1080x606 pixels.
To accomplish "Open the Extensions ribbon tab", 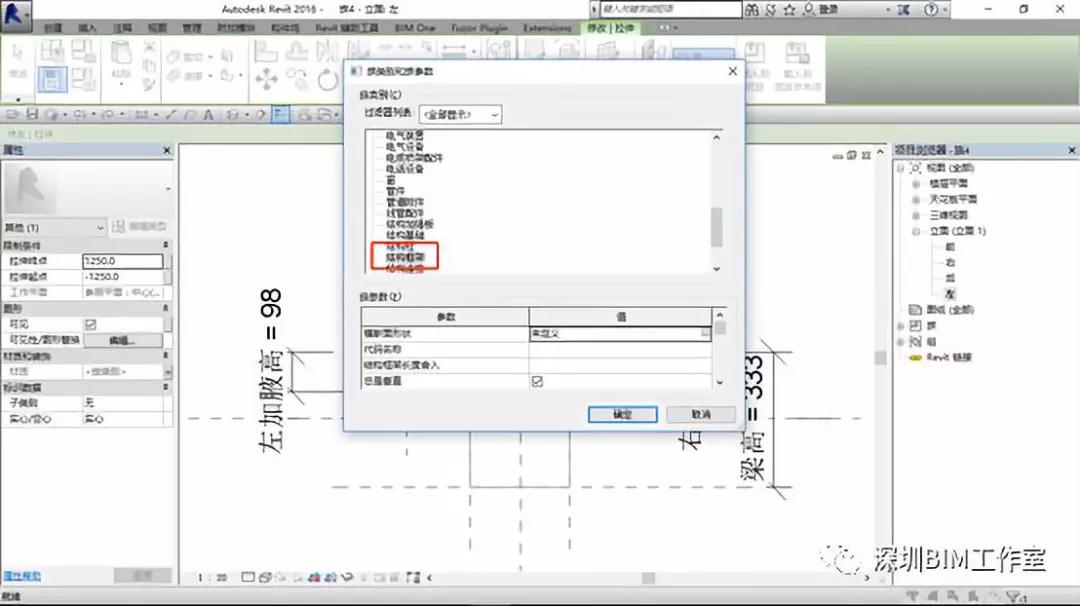I will tap(547, 28).
